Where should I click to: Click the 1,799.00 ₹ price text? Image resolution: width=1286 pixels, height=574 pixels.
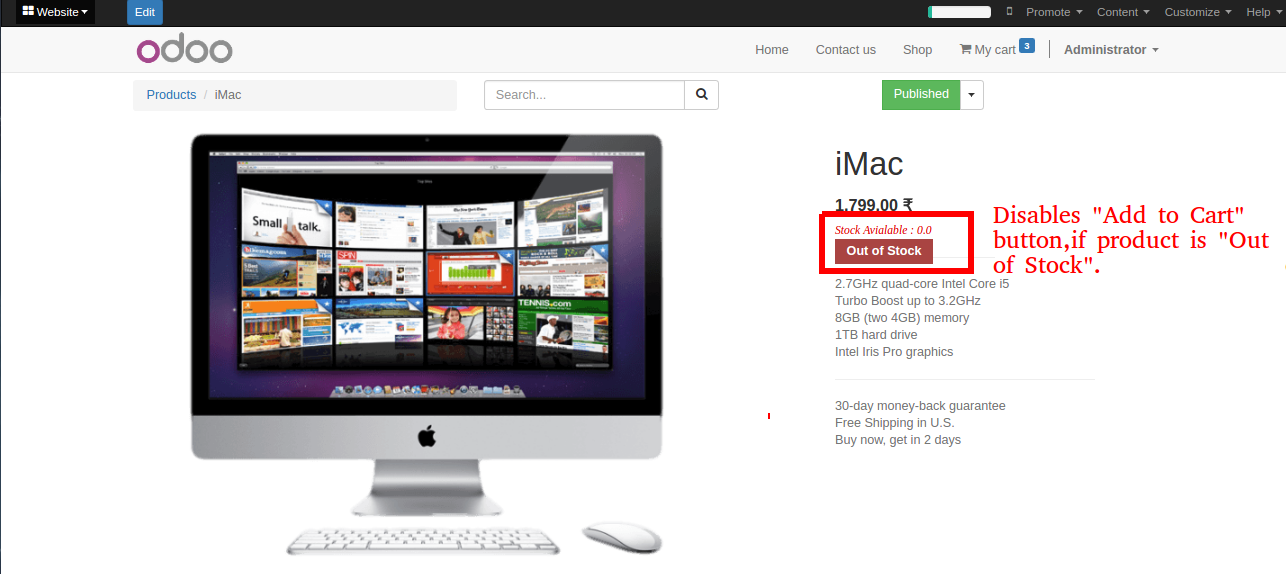(x=874, y=205)
